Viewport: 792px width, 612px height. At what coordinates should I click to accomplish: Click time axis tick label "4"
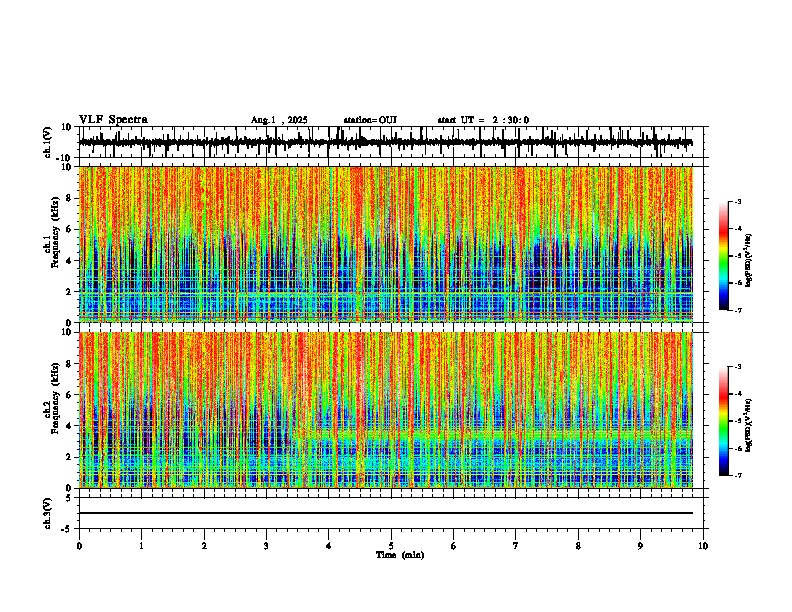(x=329, y=546)
